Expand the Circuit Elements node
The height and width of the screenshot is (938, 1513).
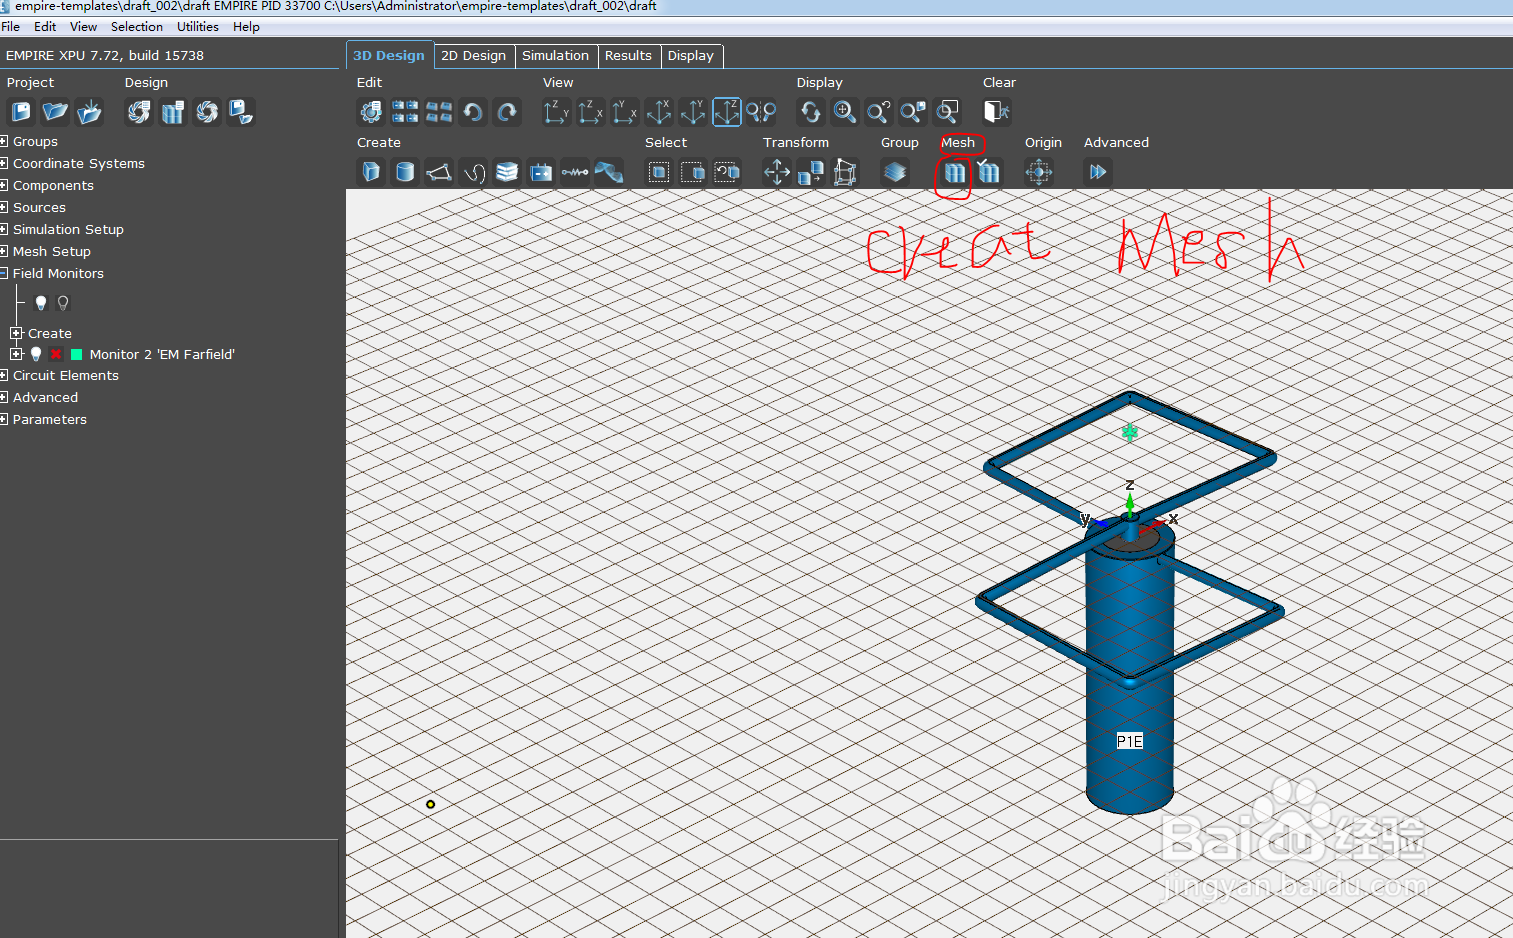pos(4,375)
